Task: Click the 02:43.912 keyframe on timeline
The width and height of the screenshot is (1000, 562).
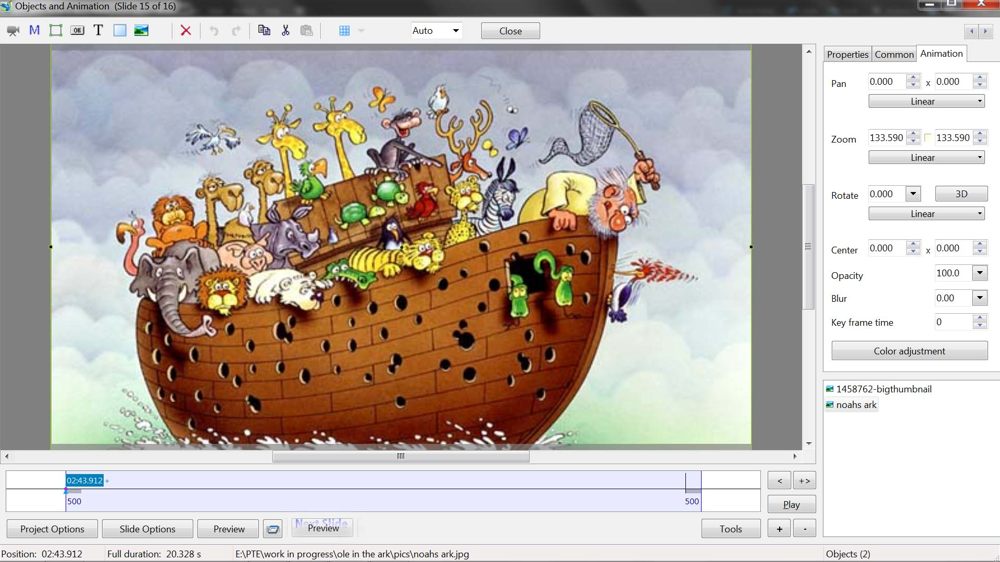Action: point(84,480)
